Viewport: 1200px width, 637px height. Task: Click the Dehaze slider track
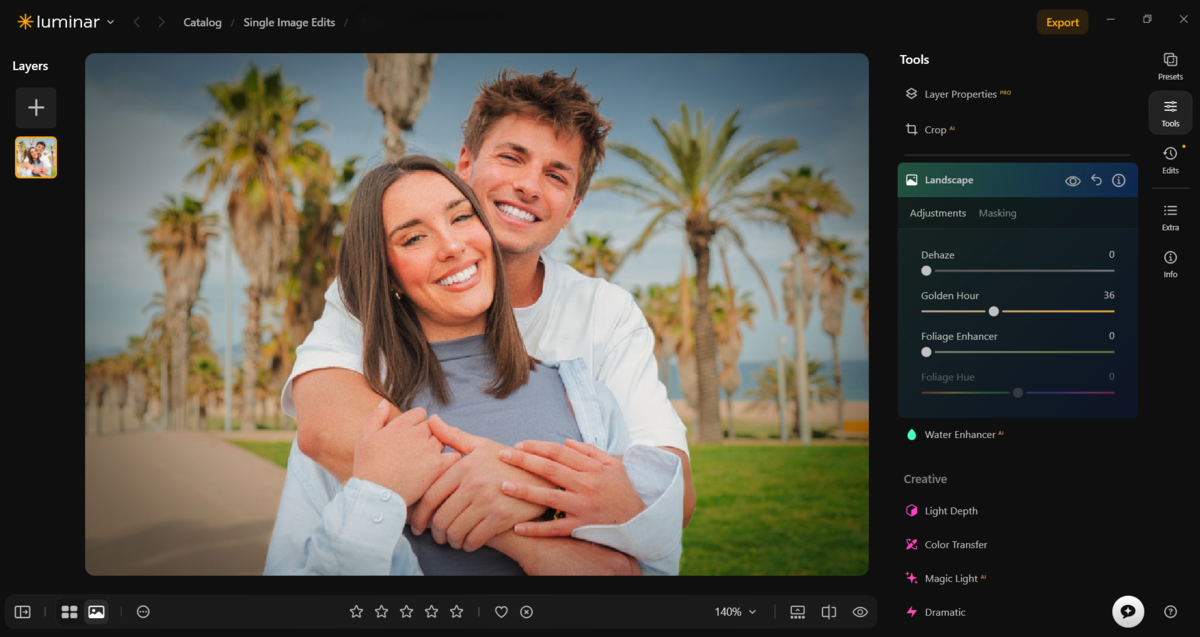1018,270
